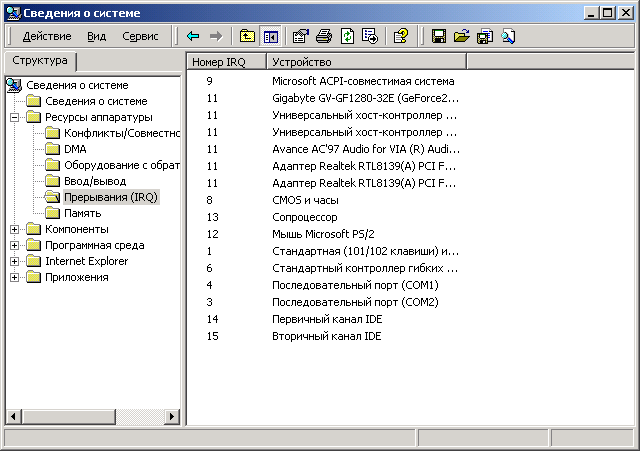The image size is (640, 451).
Task: Click the tree horizontal scrollbar thumb
Action: [69, 417]
